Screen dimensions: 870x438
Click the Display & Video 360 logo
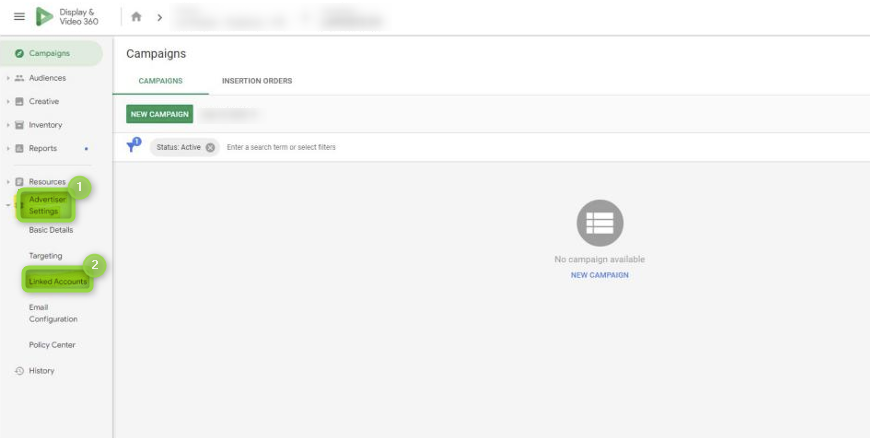(45, 17)
